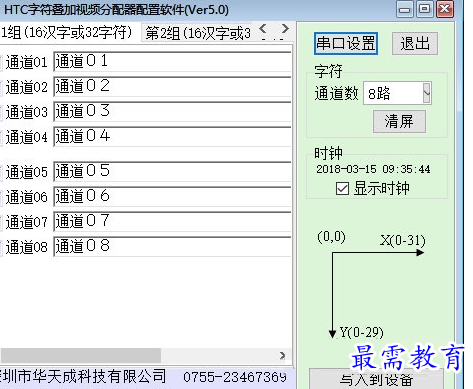Switch to the 第2组 tab

(197, 33)
